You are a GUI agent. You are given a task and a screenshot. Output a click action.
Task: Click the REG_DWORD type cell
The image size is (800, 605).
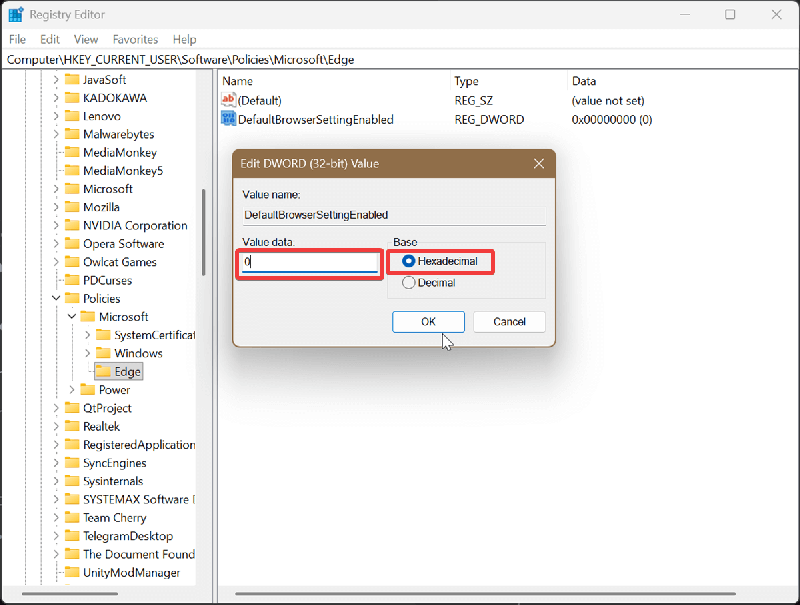[489, 119]
